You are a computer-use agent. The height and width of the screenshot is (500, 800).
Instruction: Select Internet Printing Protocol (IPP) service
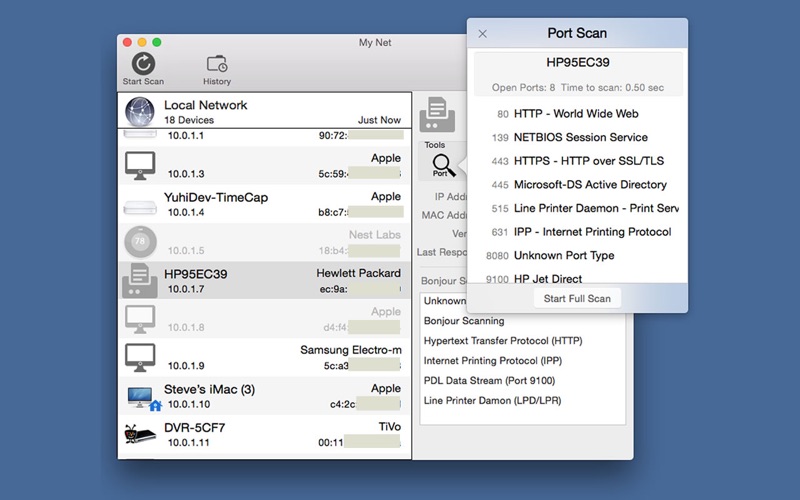point(493,361)
